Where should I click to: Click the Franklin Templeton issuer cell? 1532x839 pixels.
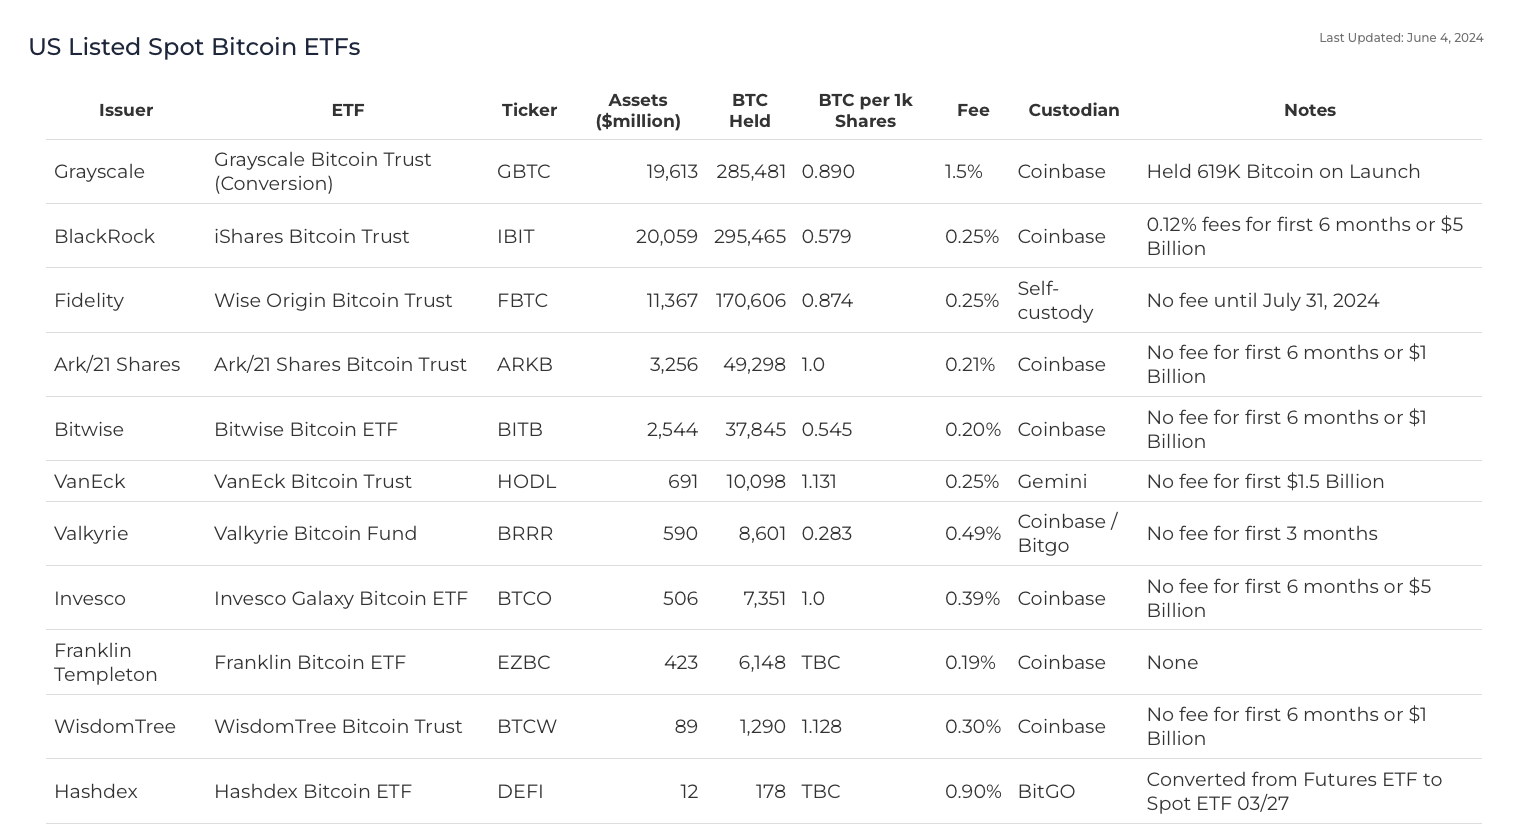click(105, 662)
